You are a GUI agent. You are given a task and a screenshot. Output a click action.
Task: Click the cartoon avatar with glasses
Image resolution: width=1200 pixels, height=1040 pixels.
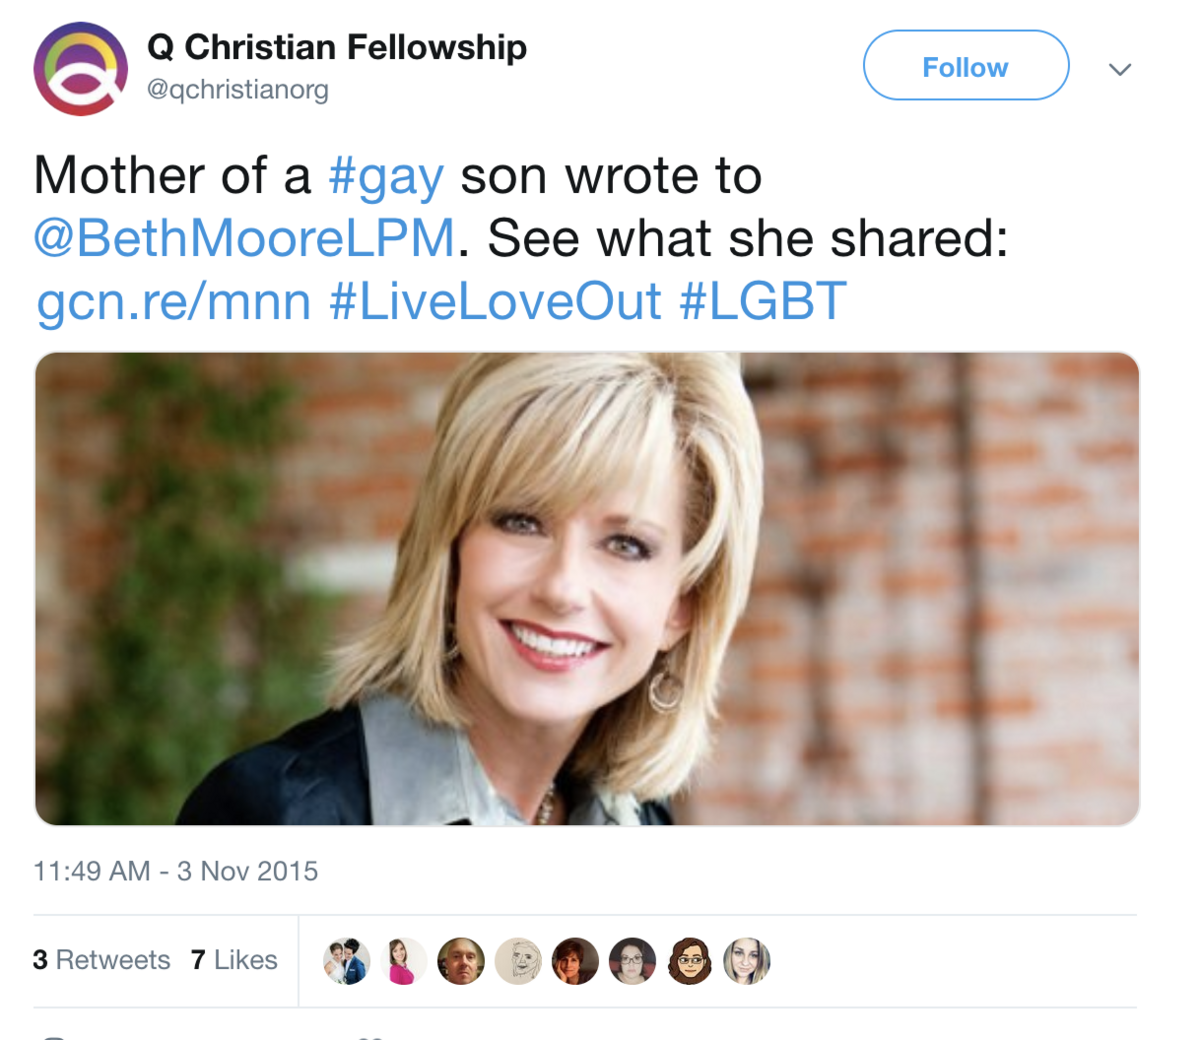pyautogui.click(x=689, y=961)
